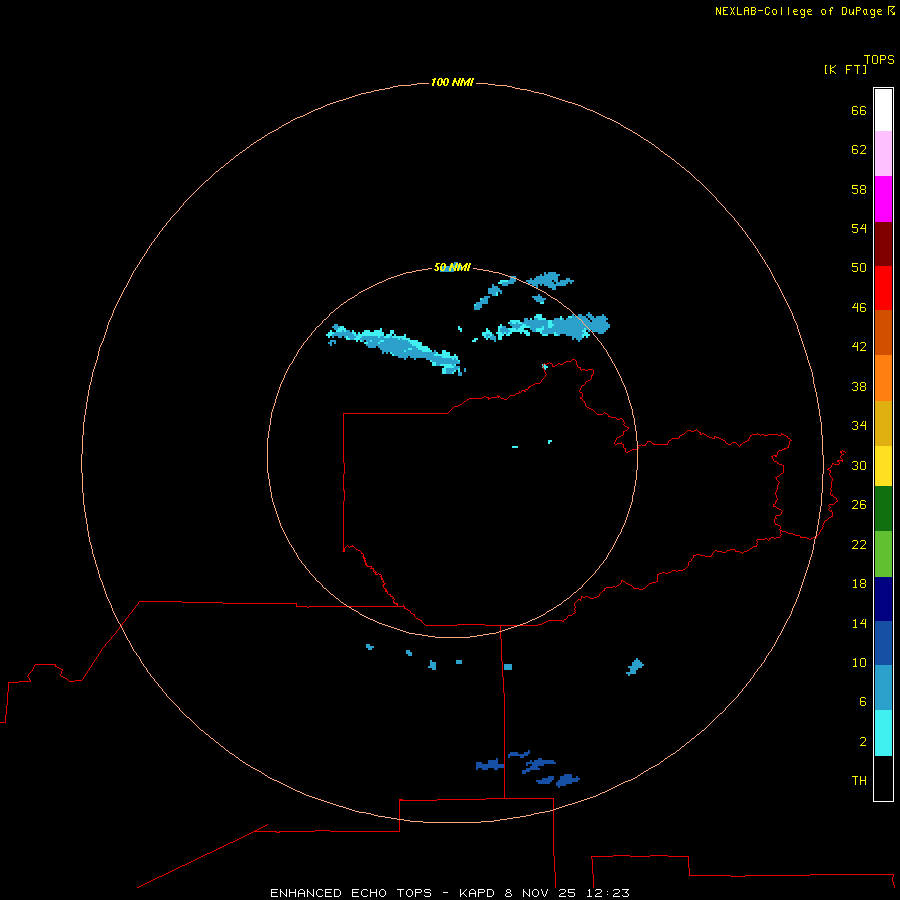Click the "50" legend value
900x900 pixels.
[x=859, y=267]
